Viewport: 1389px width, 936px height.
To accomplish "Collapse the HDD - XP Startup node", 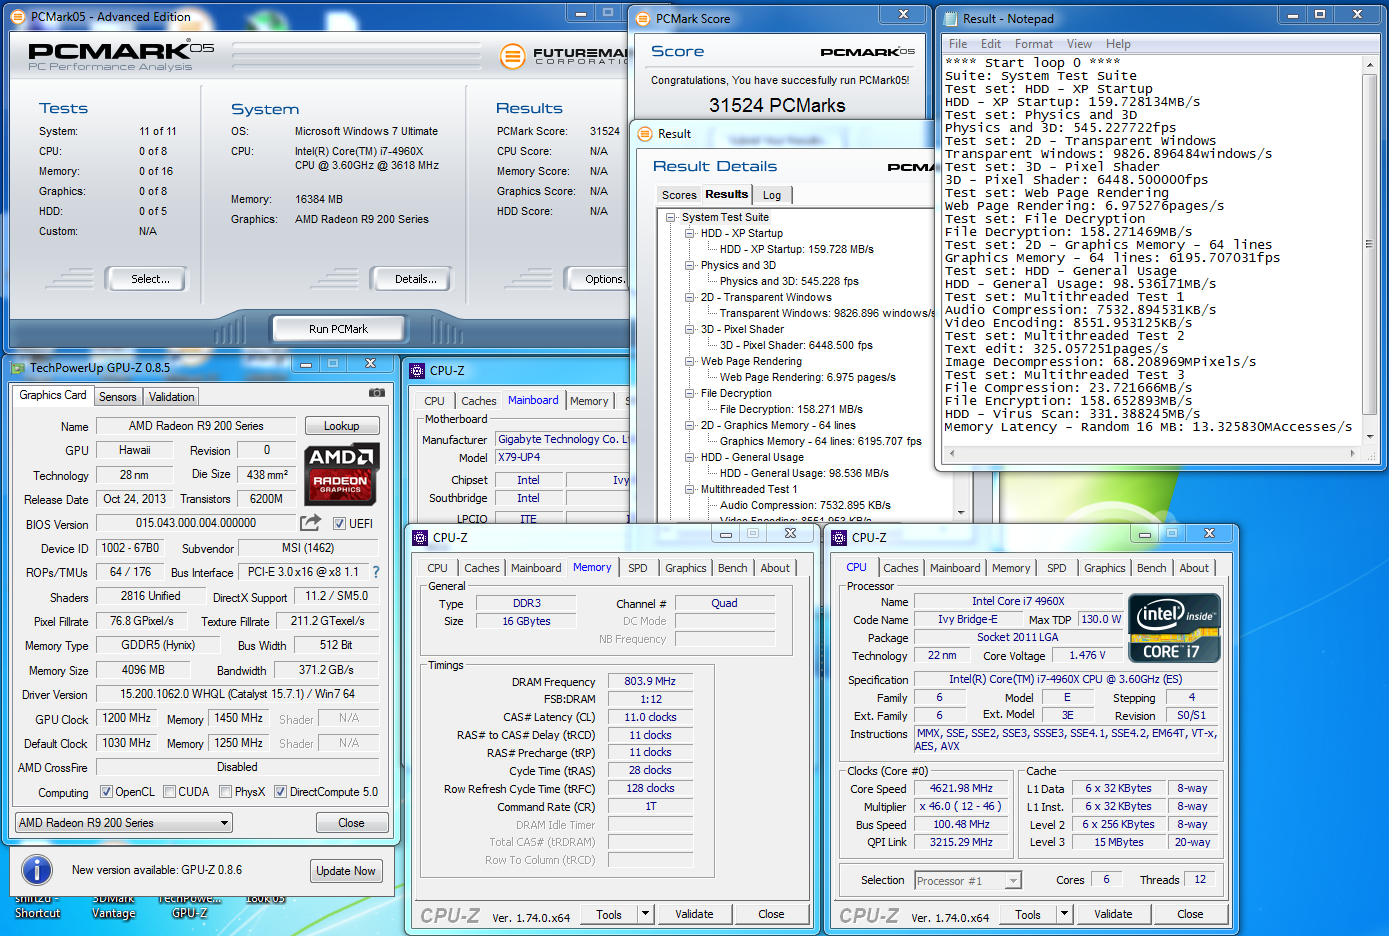I will pyautogui.click(x=689, y=233).
